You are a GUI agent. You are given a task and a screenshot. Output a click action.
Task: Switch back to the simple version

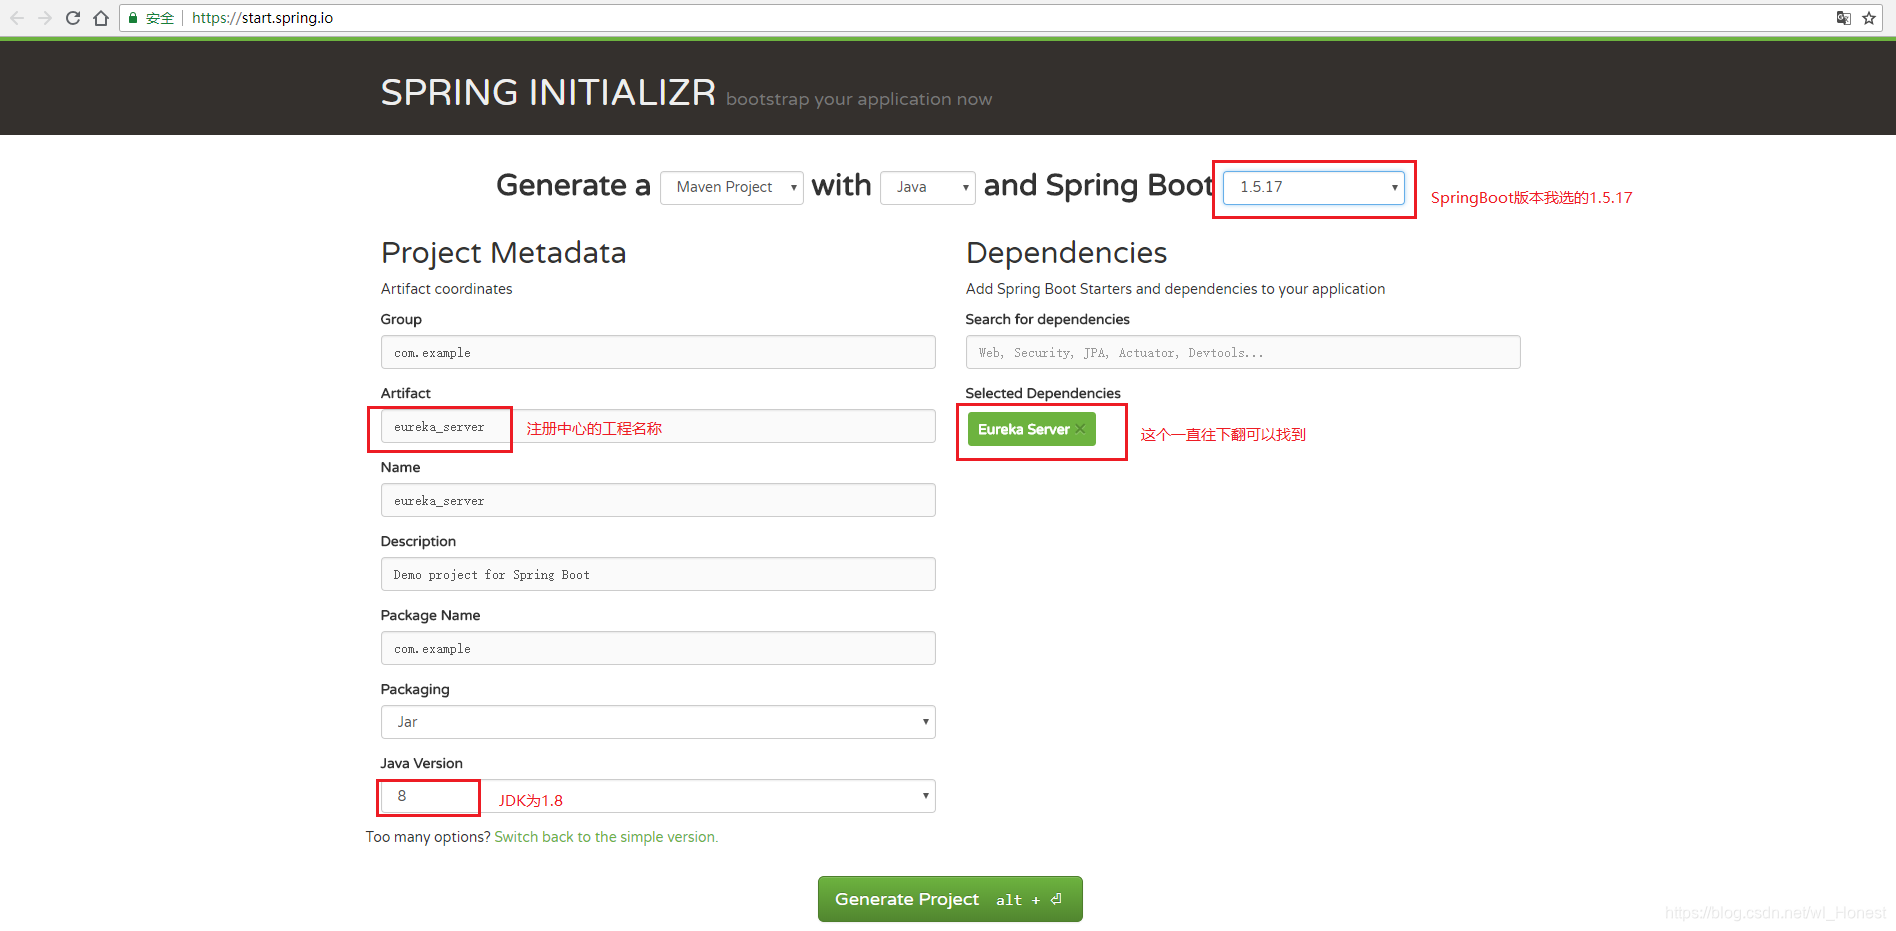point(606,837)
